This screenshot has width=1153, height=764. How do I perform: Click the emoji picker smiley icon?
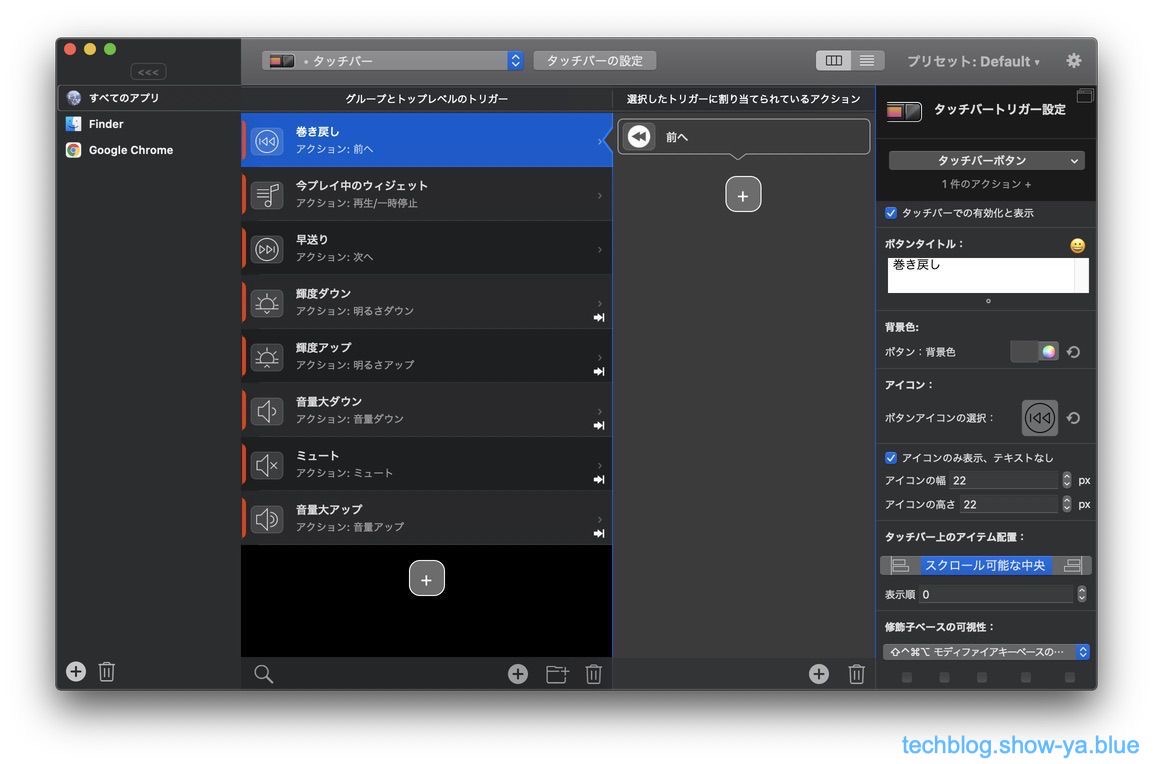pos(1077,245)
